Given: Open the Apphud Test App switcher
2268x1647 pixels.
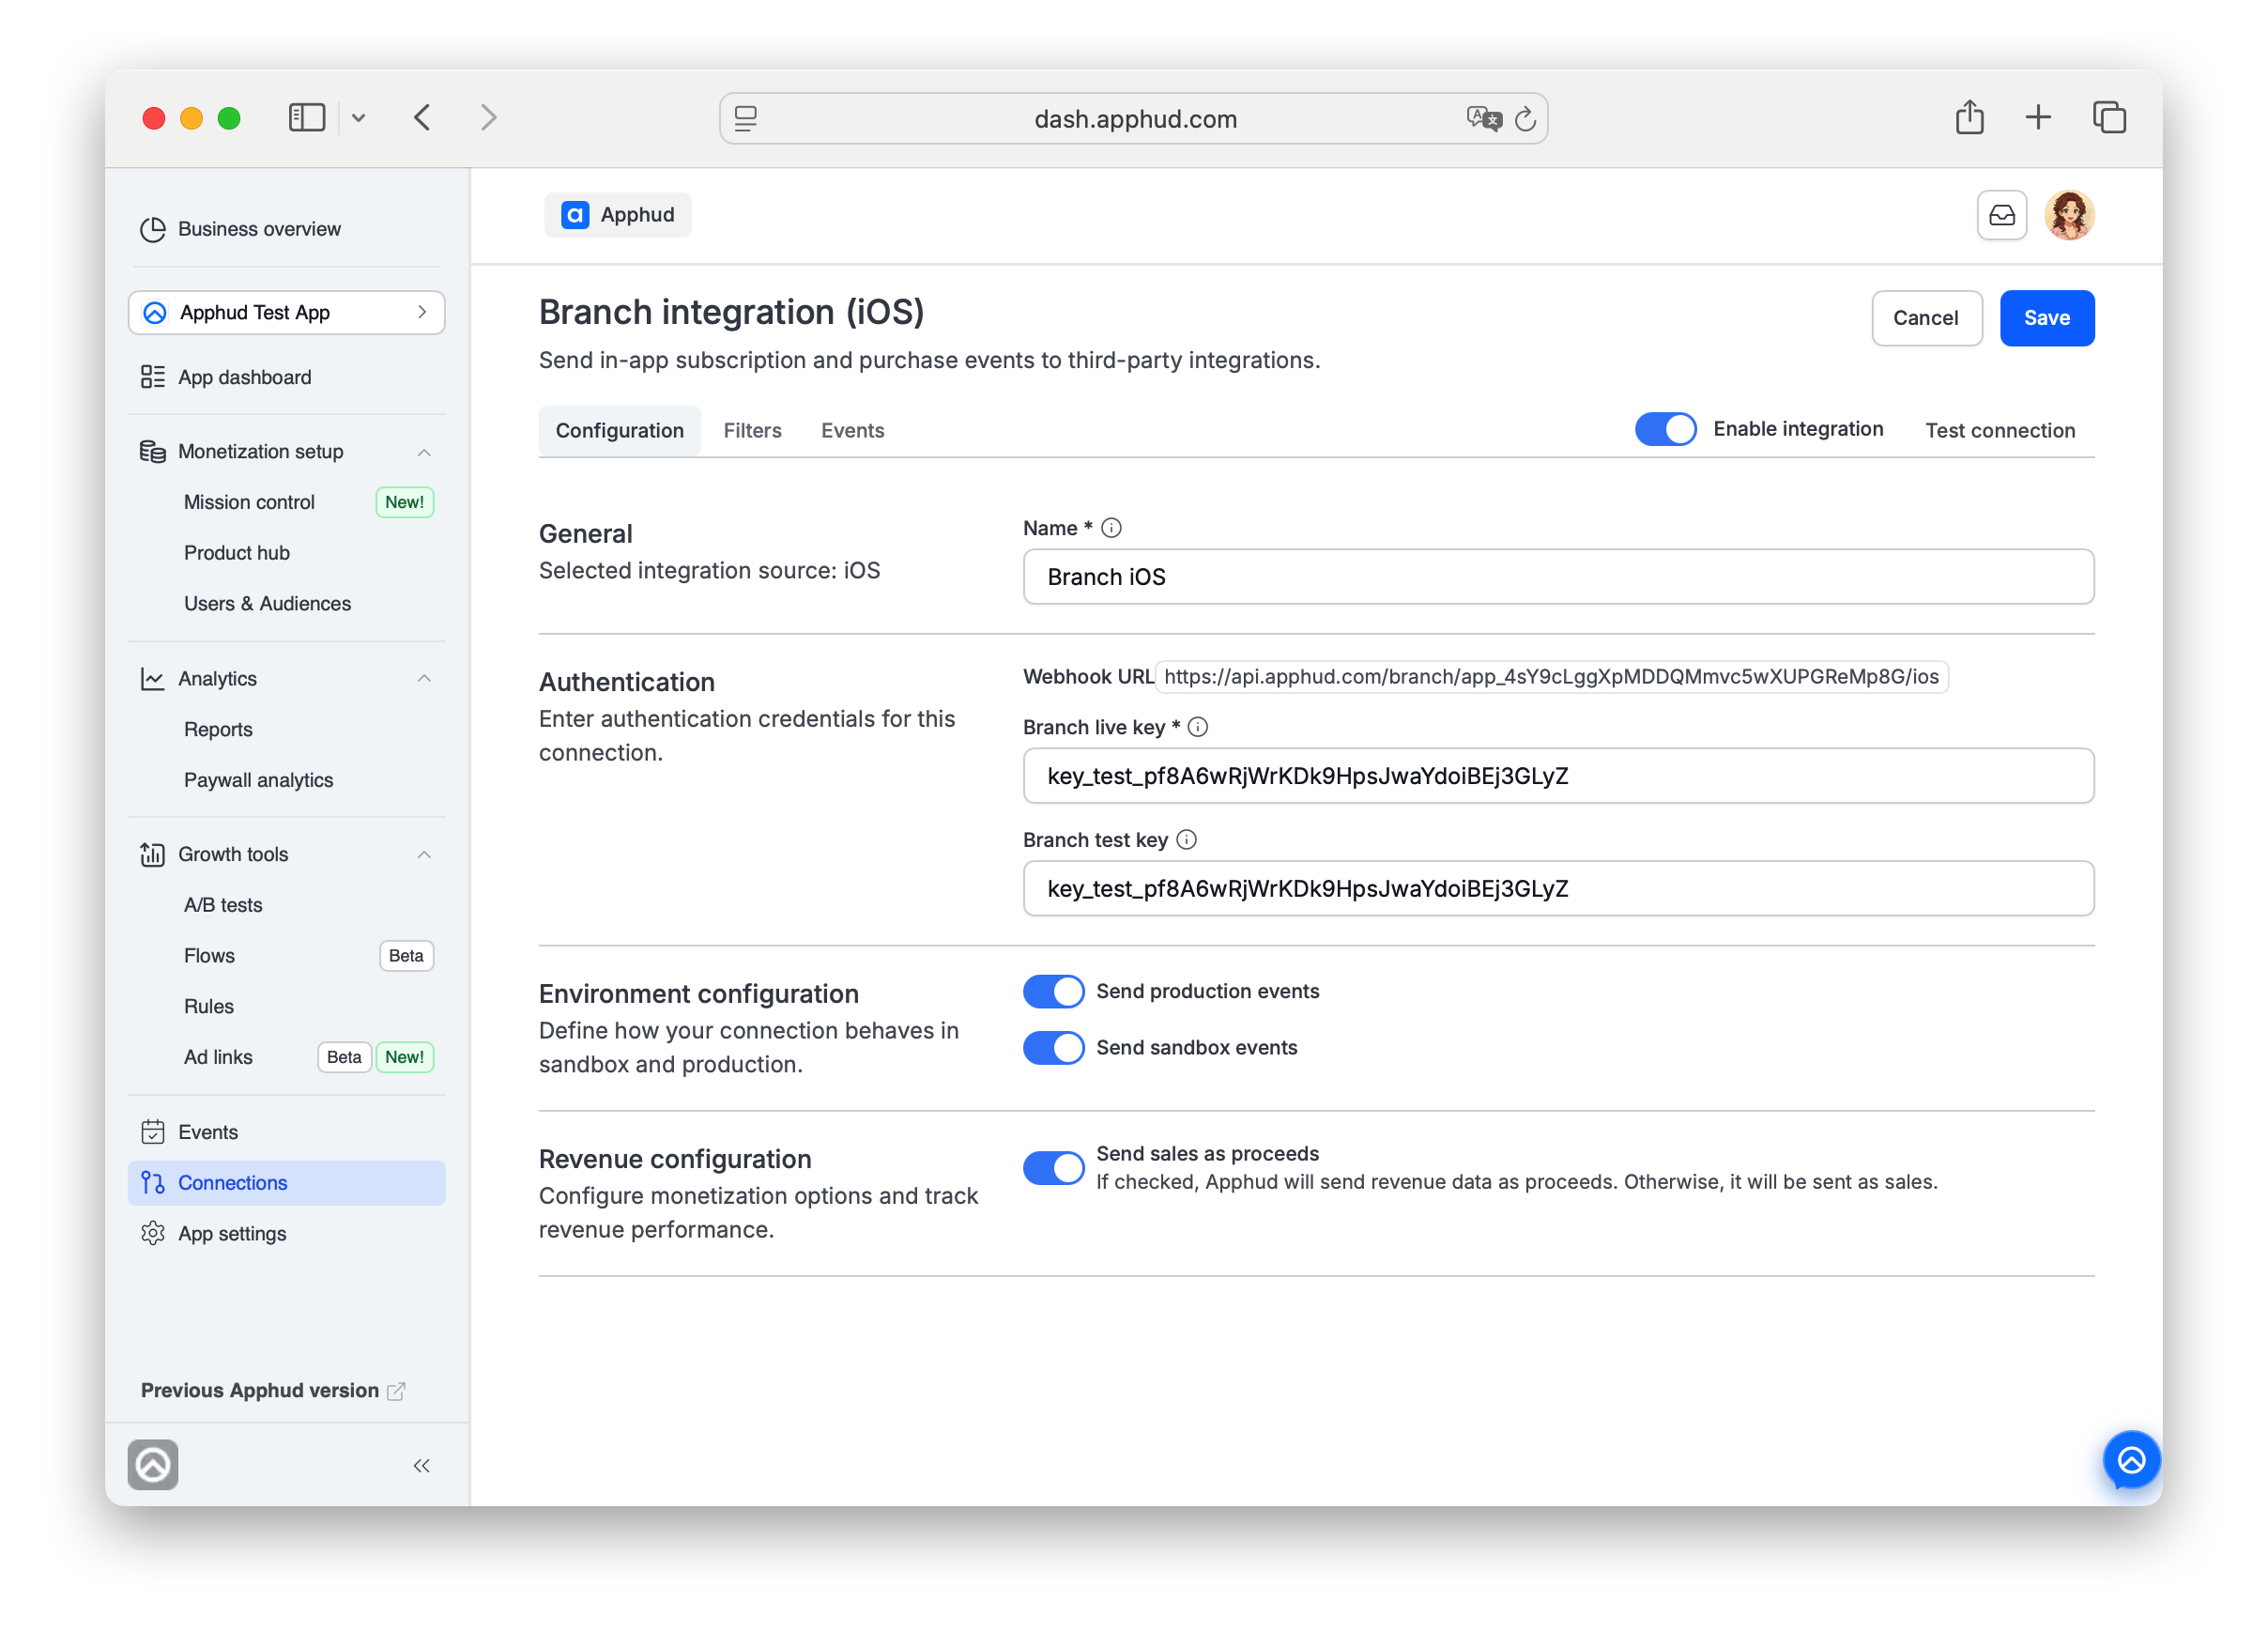Looking at the screenshot, I should click(x=286, y=313).
